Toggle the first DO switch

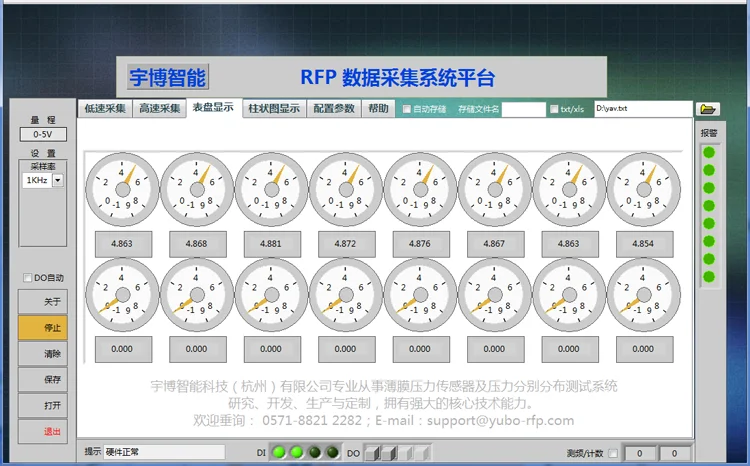372,452
